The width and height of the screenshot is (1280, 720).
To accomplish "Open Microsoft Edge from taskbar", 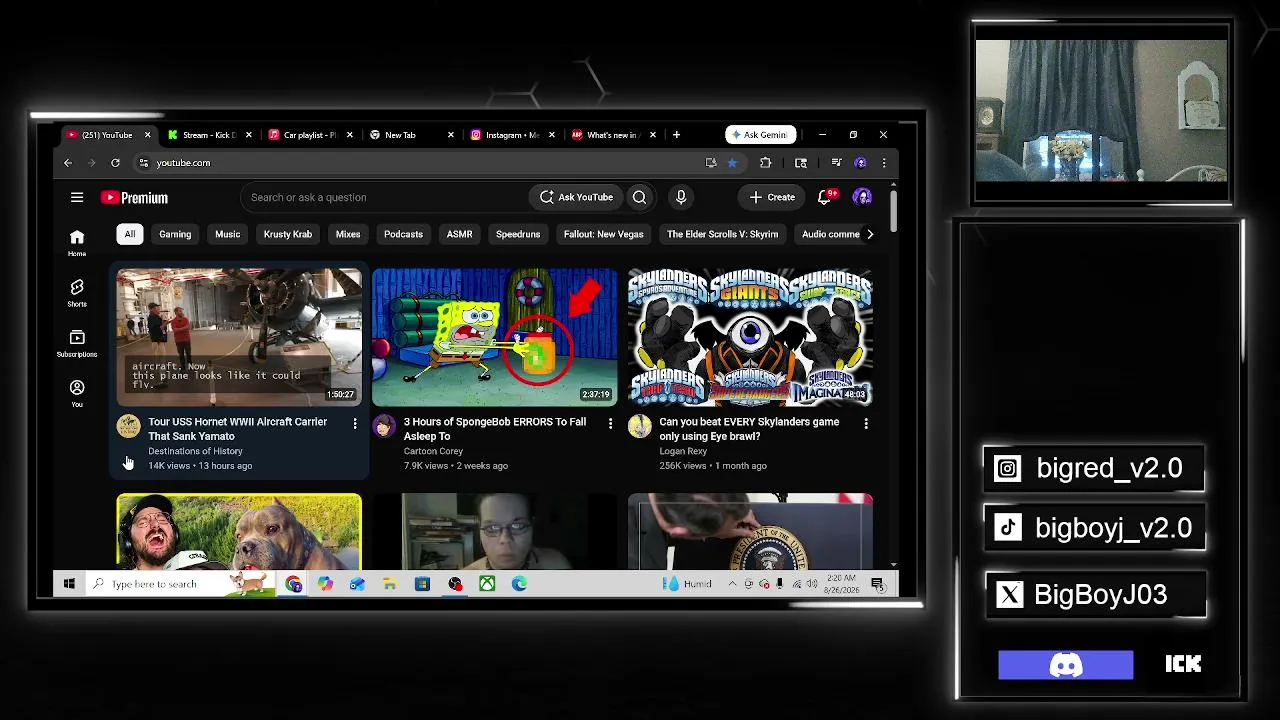I will tap(519, 584).
